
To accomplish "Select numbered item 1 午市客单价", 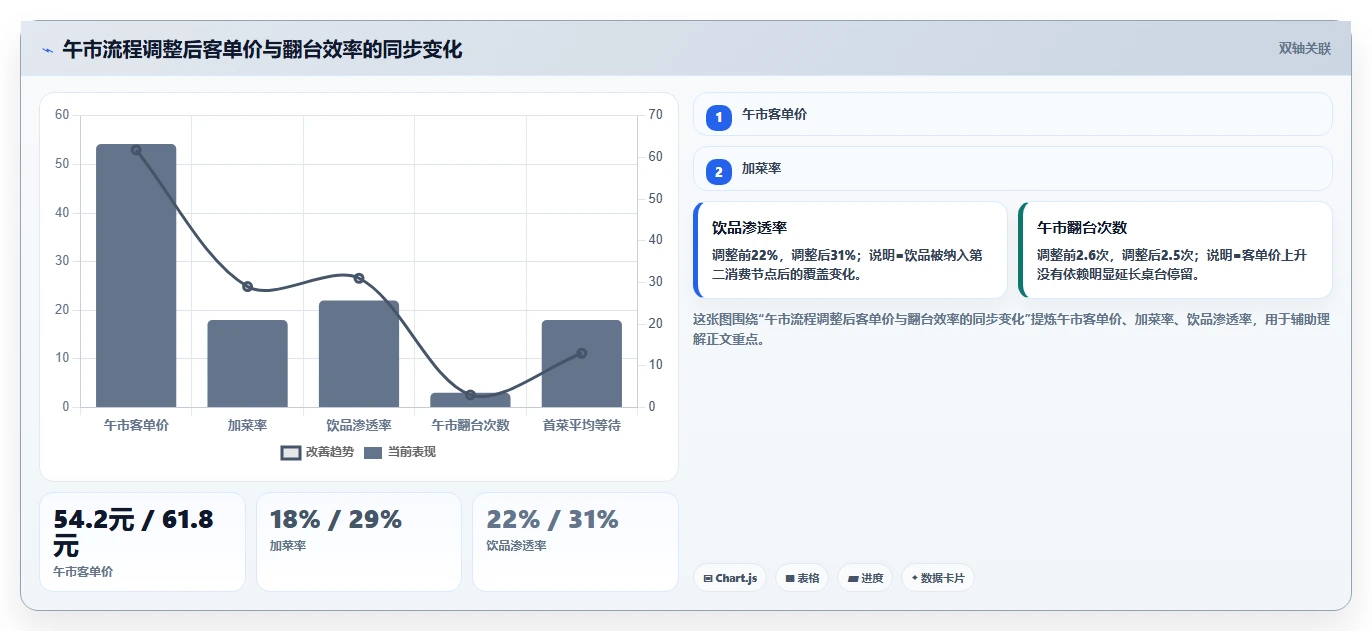I will (1012, 114).
